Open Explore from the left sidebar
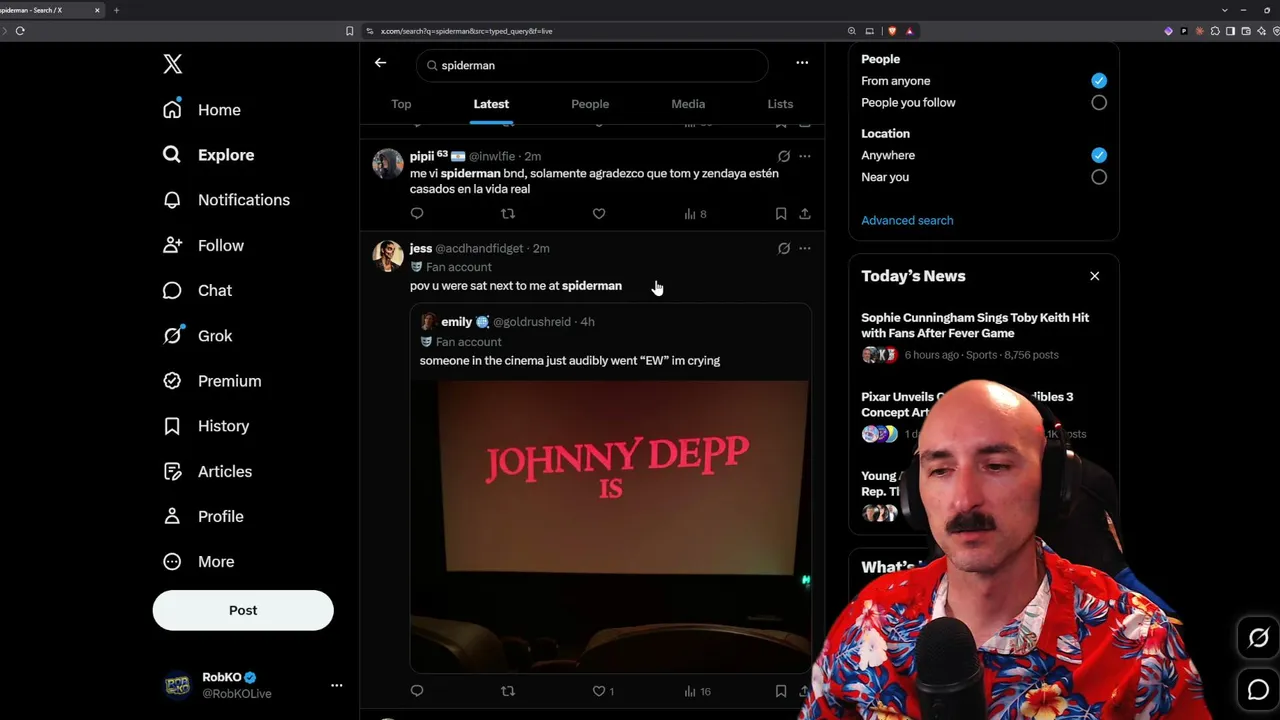The height and width of the screenshot is (720, 1280). (209, 155)
